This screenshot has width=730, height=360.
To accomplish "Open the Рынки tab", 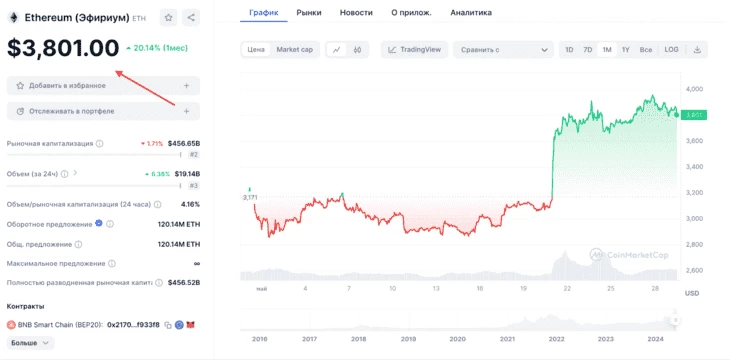I will click(309, 13).
